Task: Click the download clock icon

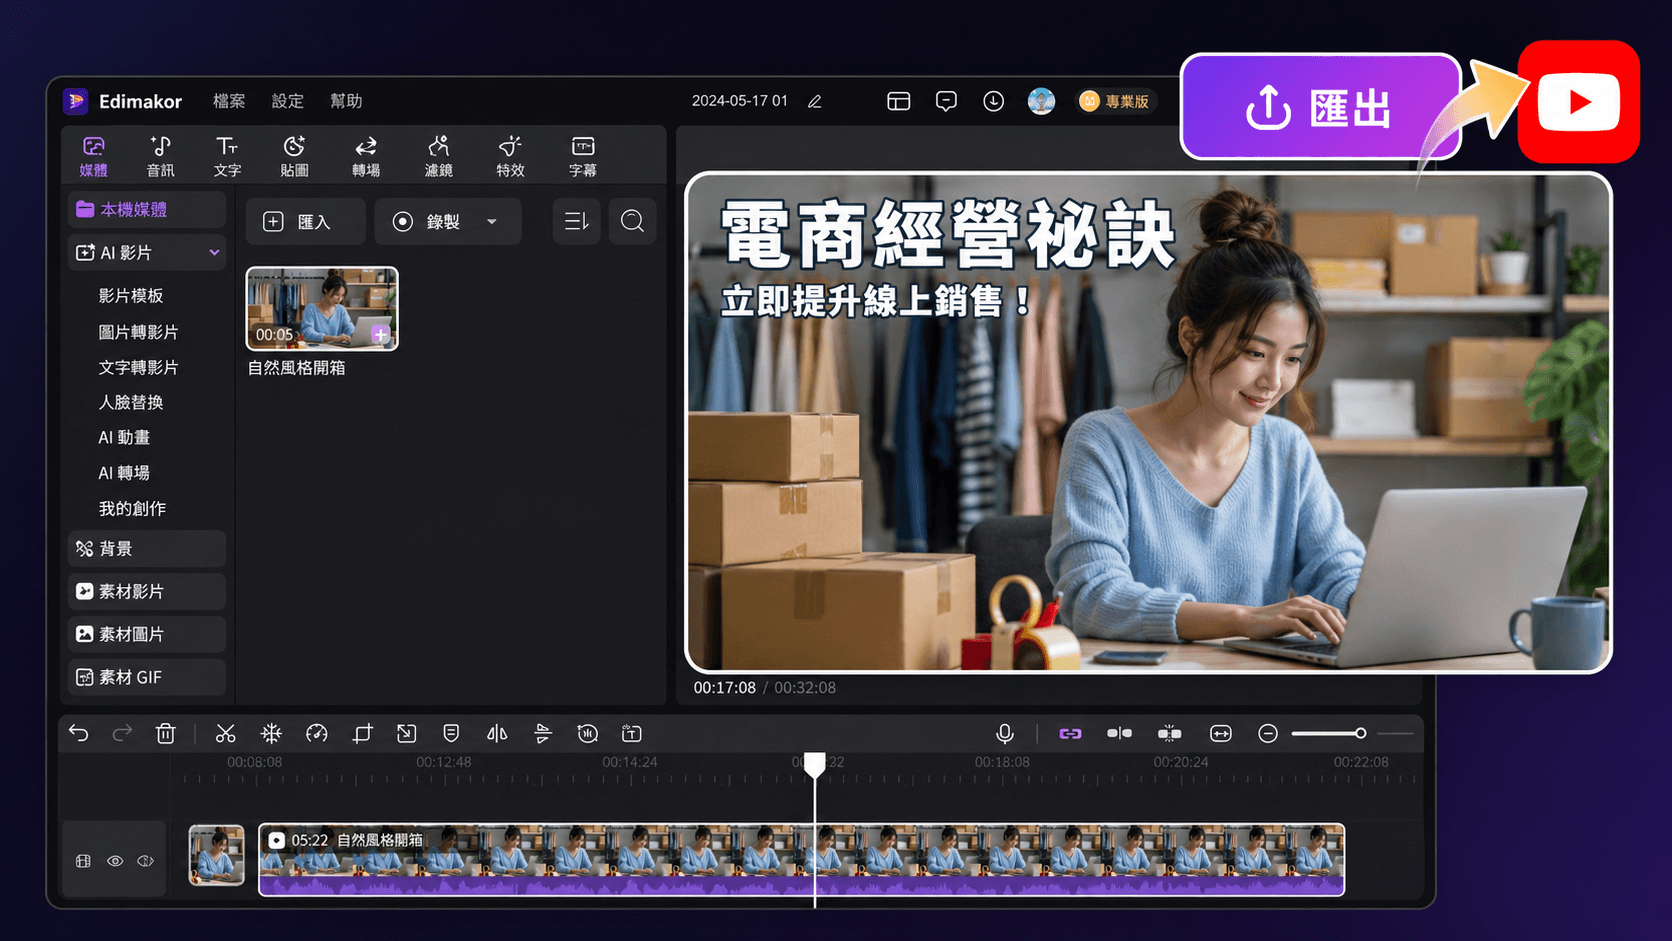Action: pyautogui.click(x=993, y=101)
